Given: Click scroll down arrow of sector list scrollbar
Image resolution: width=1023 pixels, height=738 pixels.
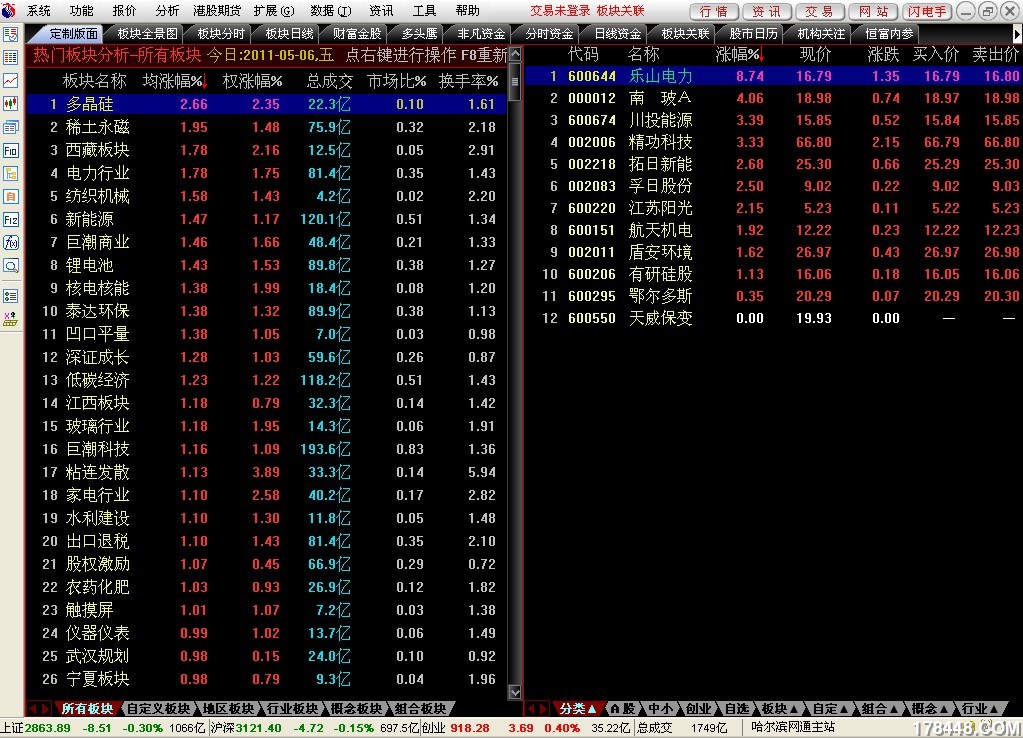Looking at the screenshot, I should point(515,692).
